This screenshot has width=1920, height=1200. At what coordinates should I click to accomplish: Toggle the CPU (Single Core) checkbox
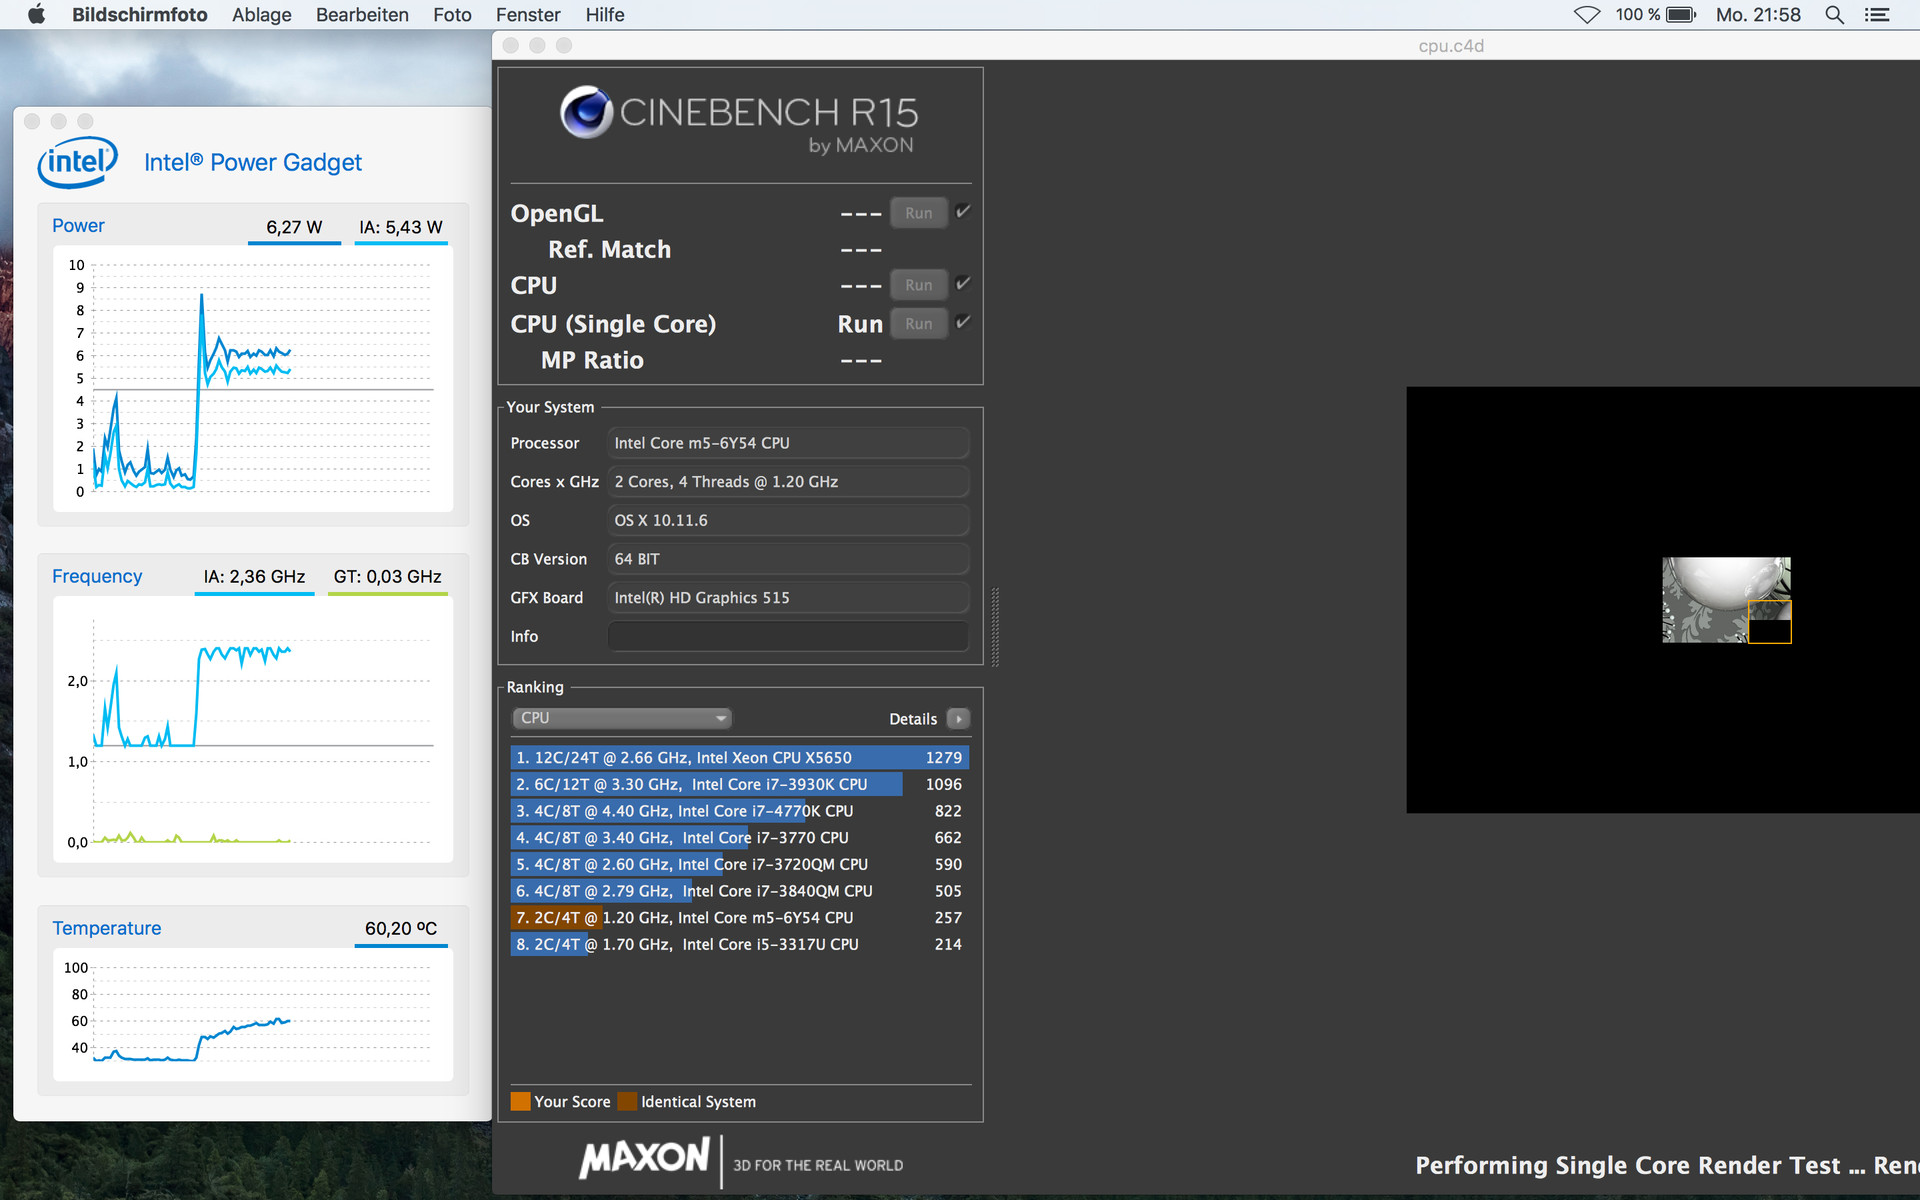pos(963,322)
